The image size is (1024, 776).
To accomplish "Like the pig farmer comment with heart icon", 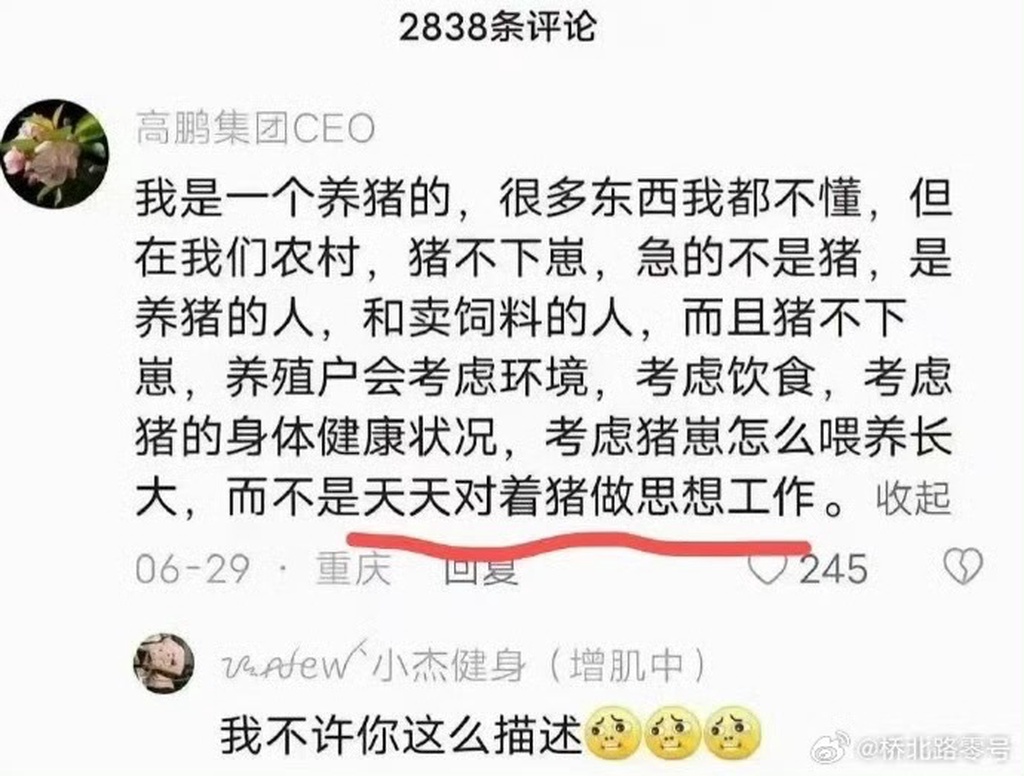I will (767, 568).
